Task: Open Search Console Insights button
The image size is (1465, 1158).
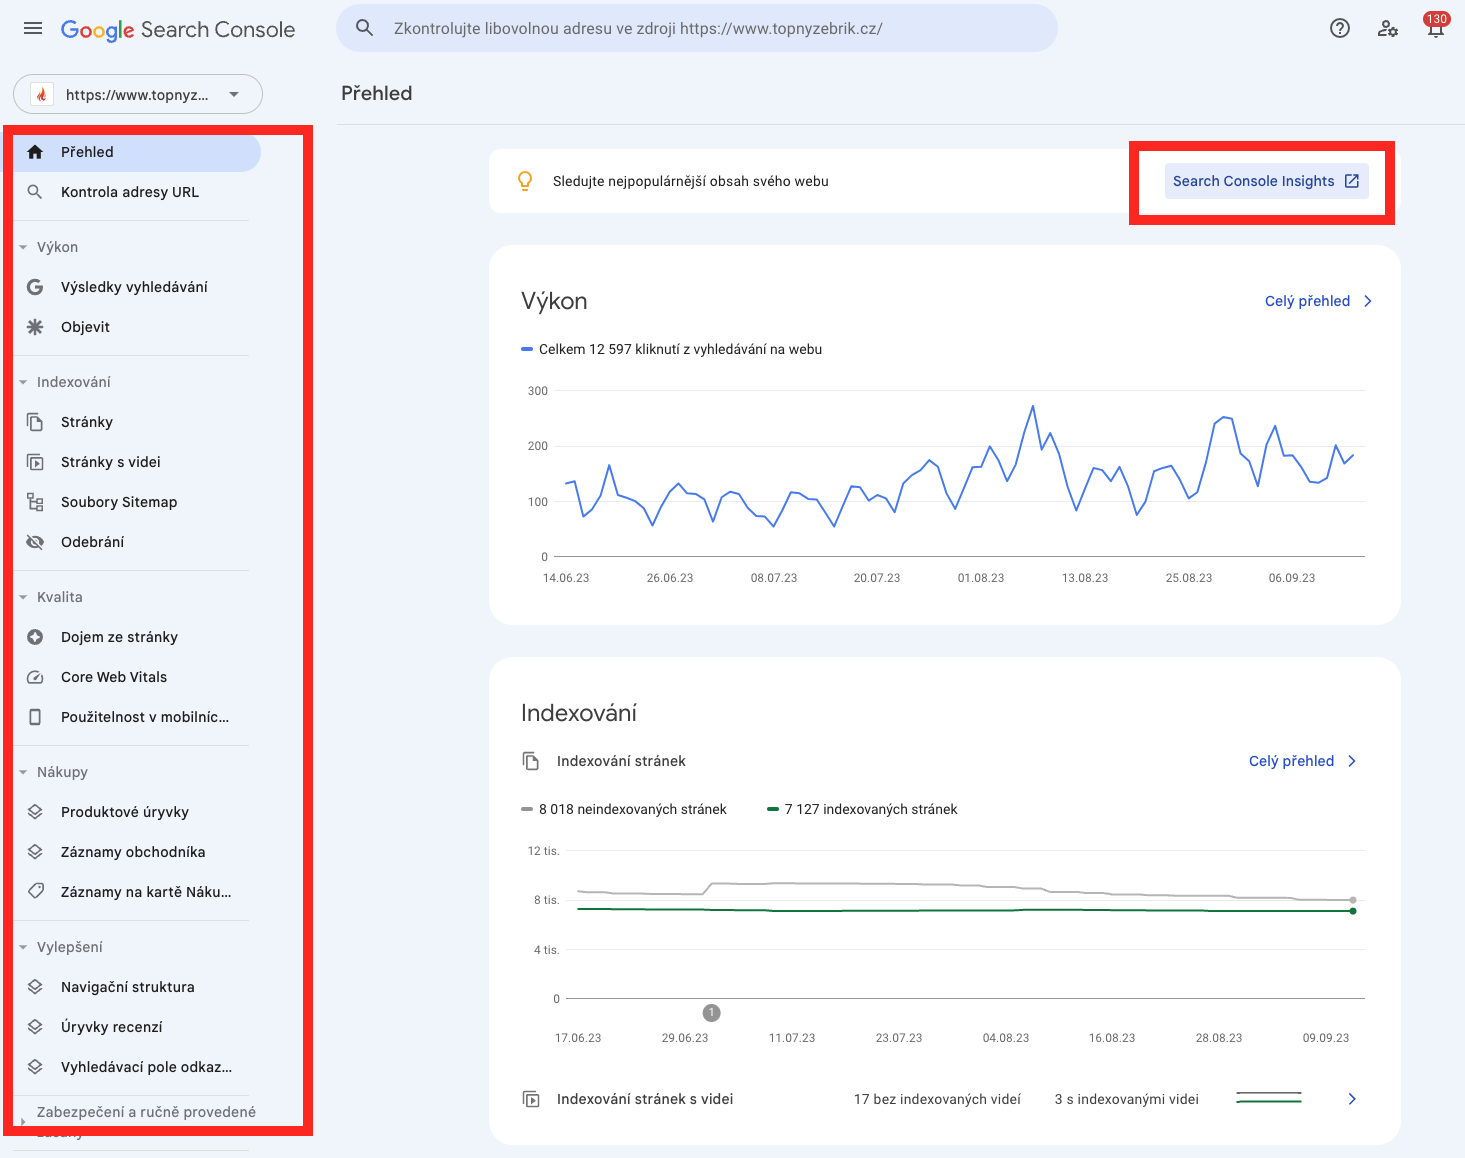Action: (1266, 181)
